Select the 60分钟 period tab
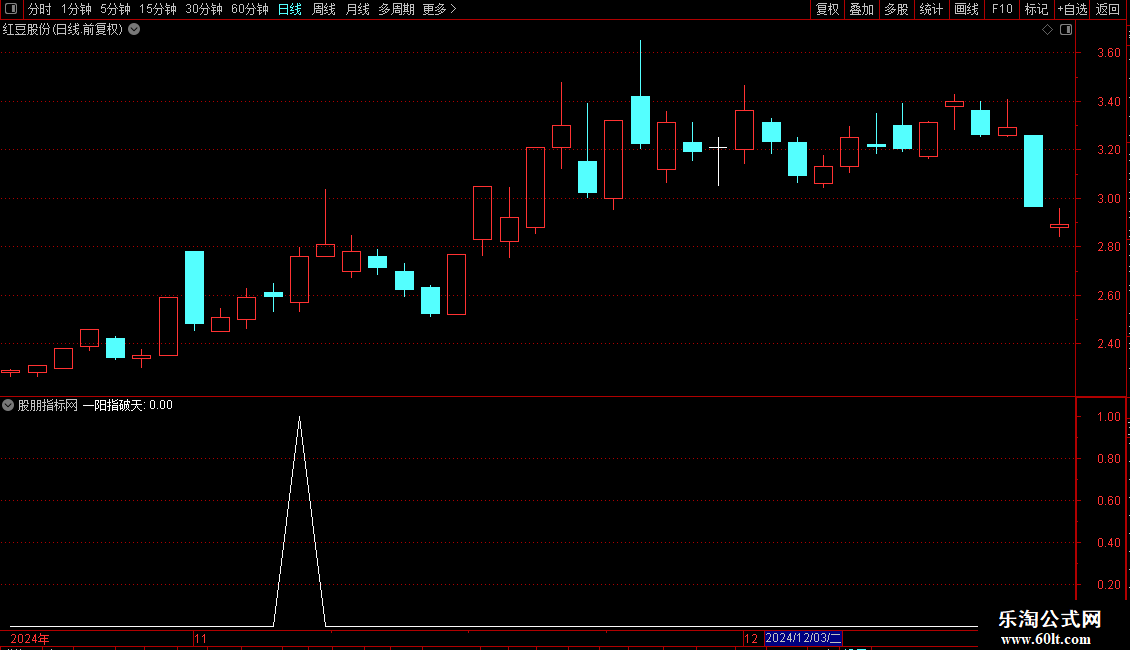Image resolution: width=1130 pixels, height=650 pixels. pyautogui.click(x=250, y=9)
